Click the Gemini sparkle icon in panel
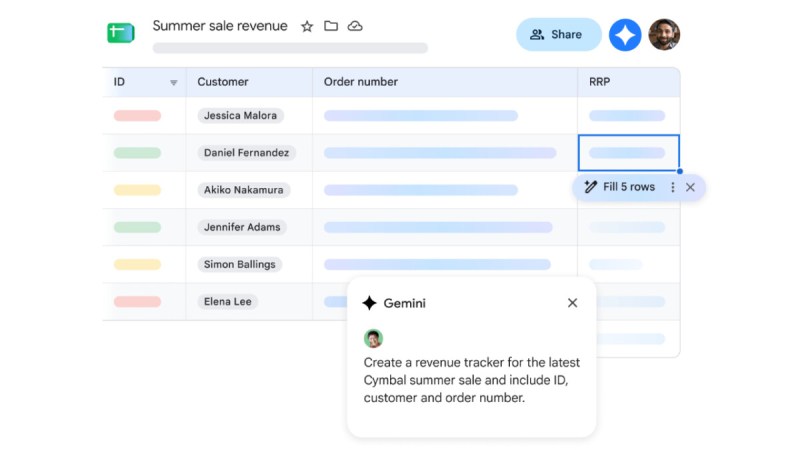The width and height of the screenshot is (800, 450). pos(369,303)
